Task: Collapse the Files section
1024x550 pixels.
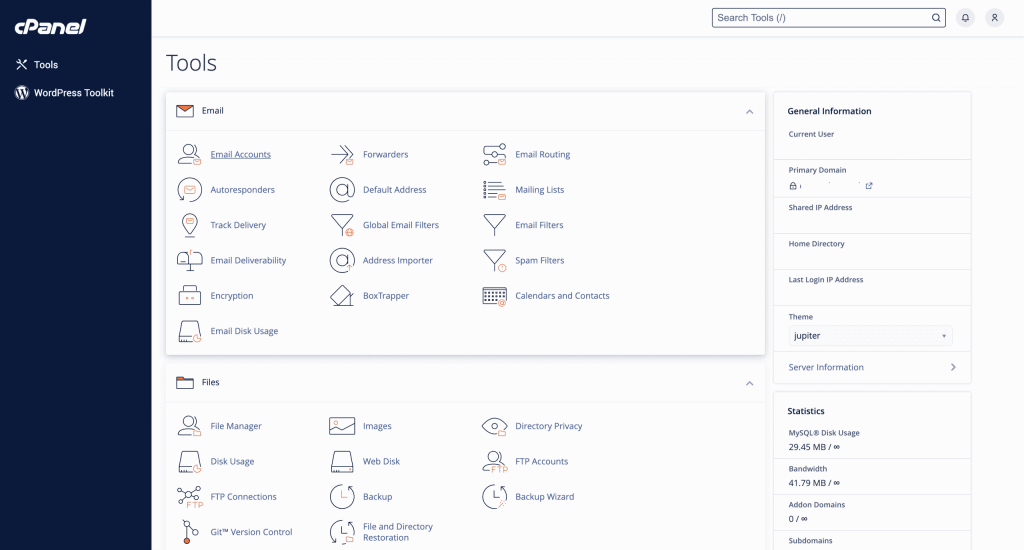Action: (x=750, y=383)
